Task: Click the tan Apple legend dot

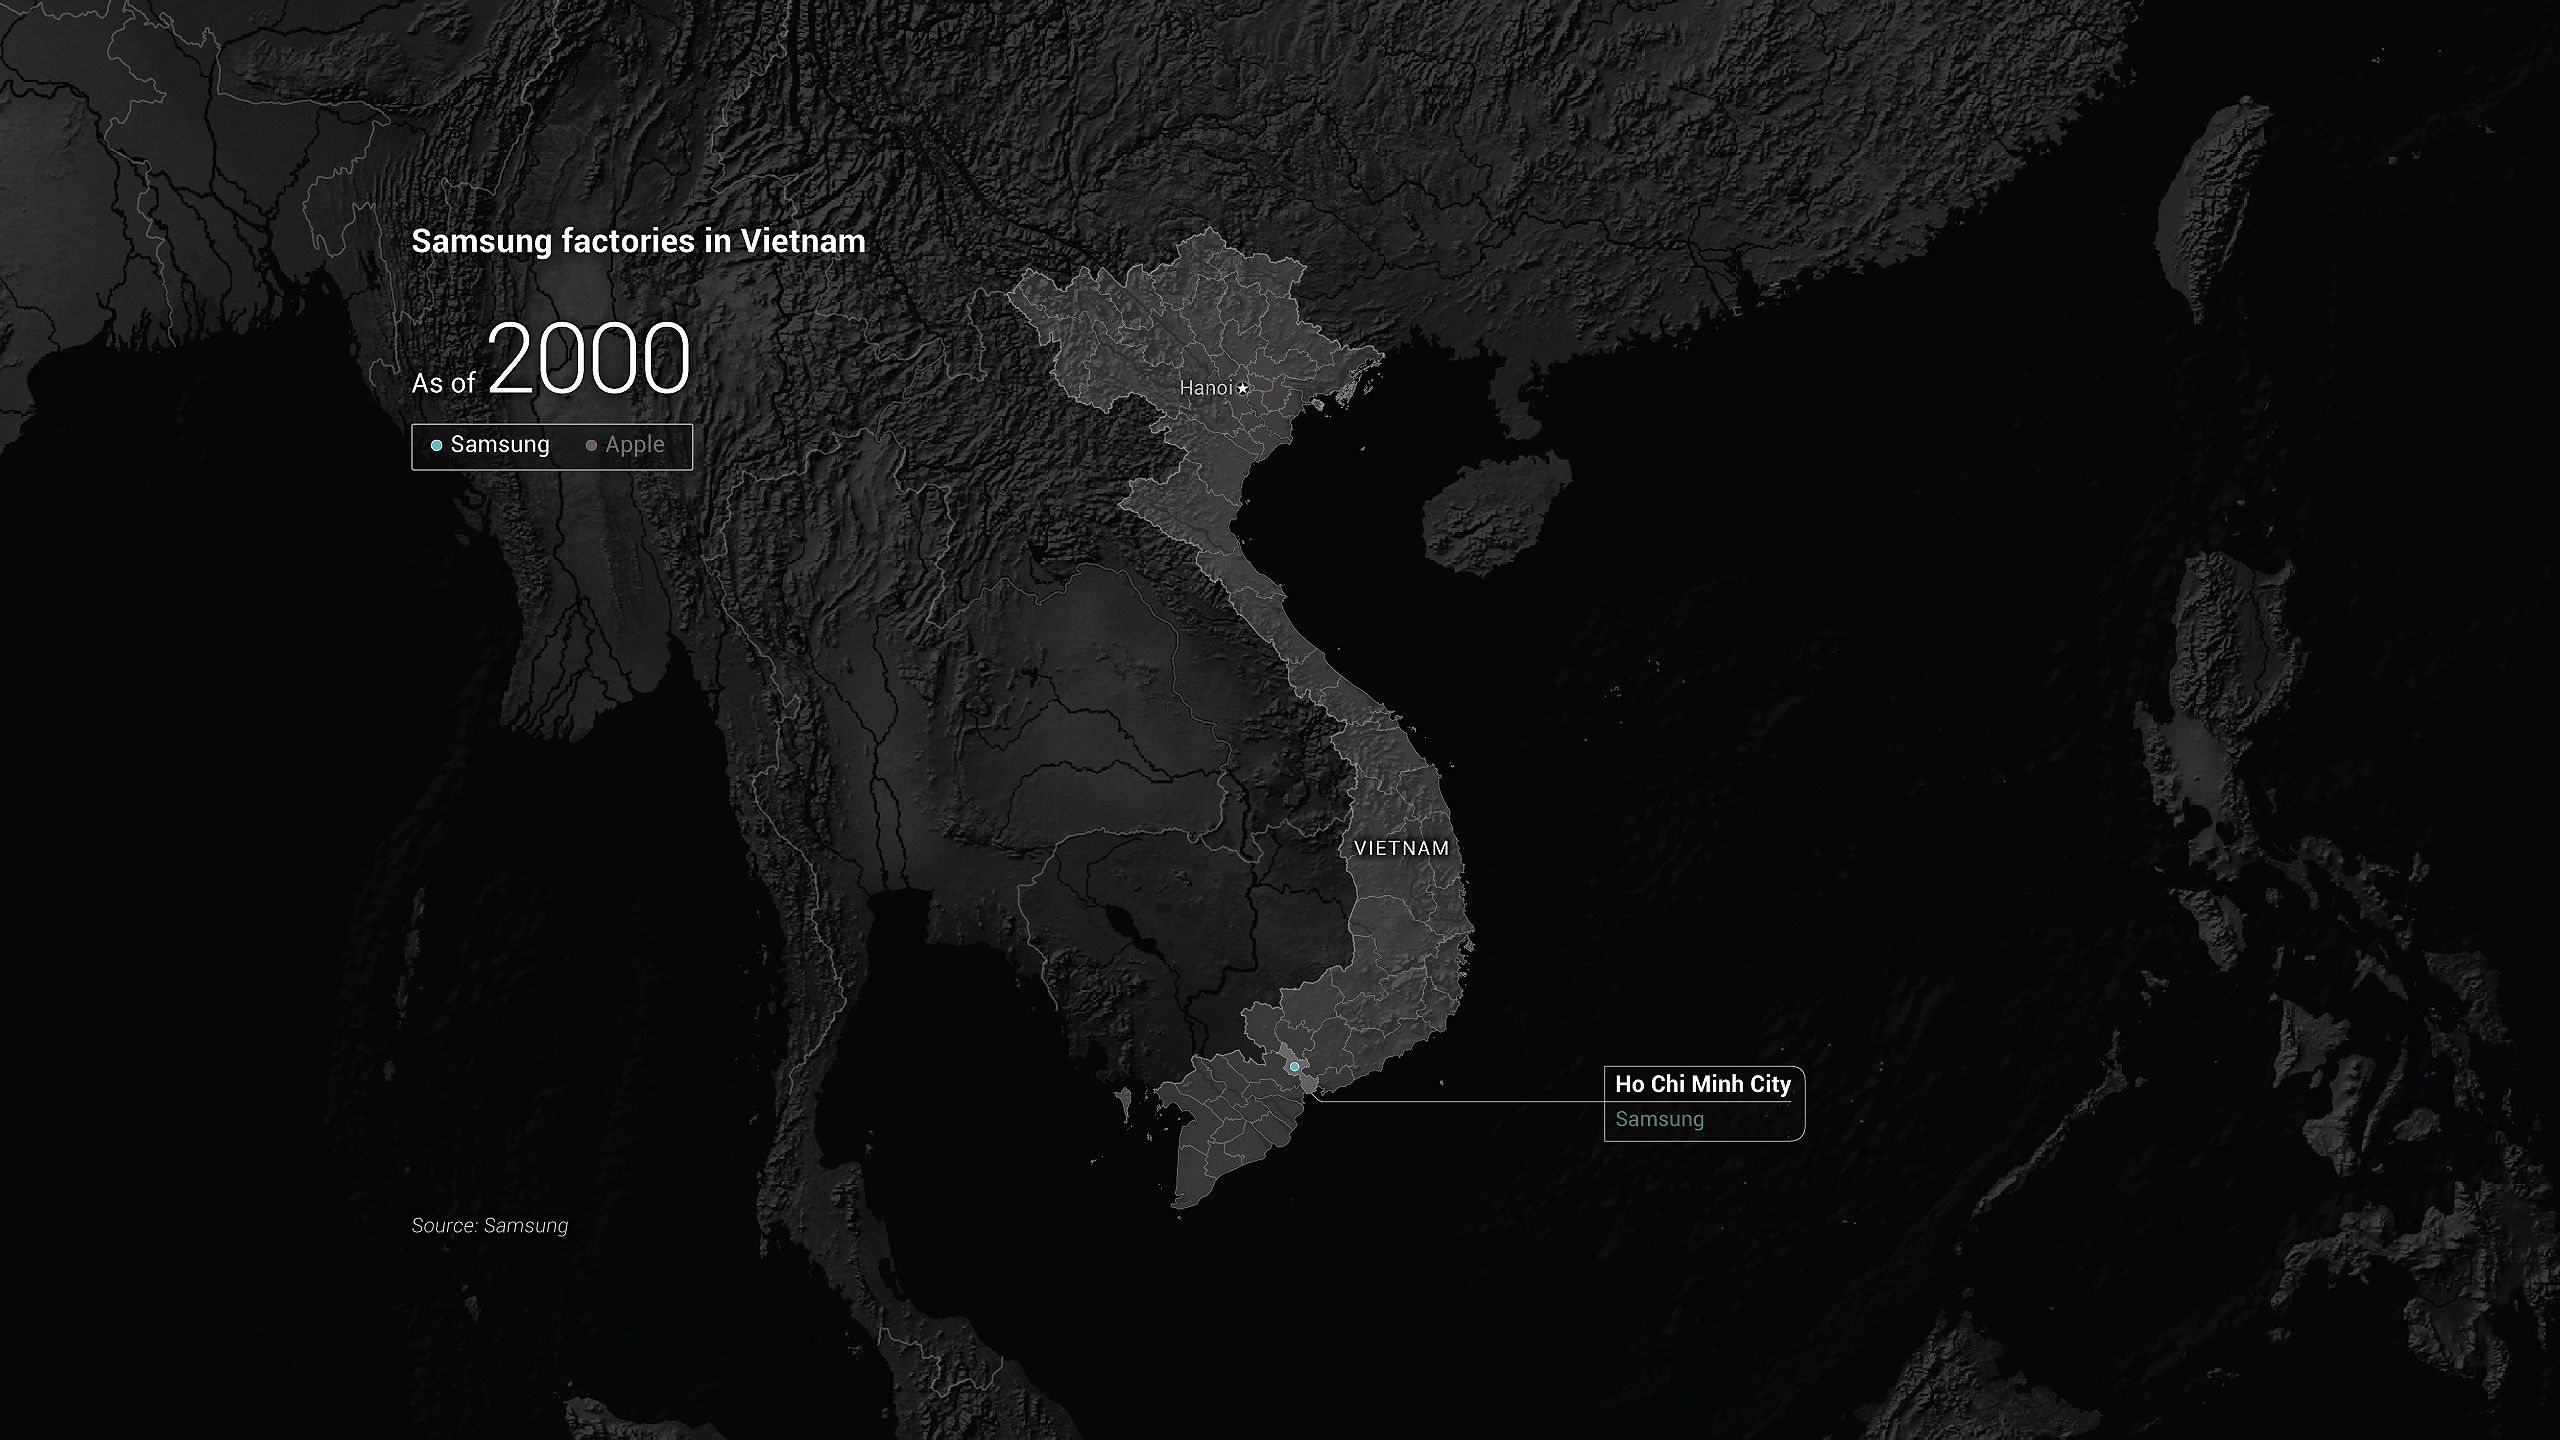Action: [591, 446]
